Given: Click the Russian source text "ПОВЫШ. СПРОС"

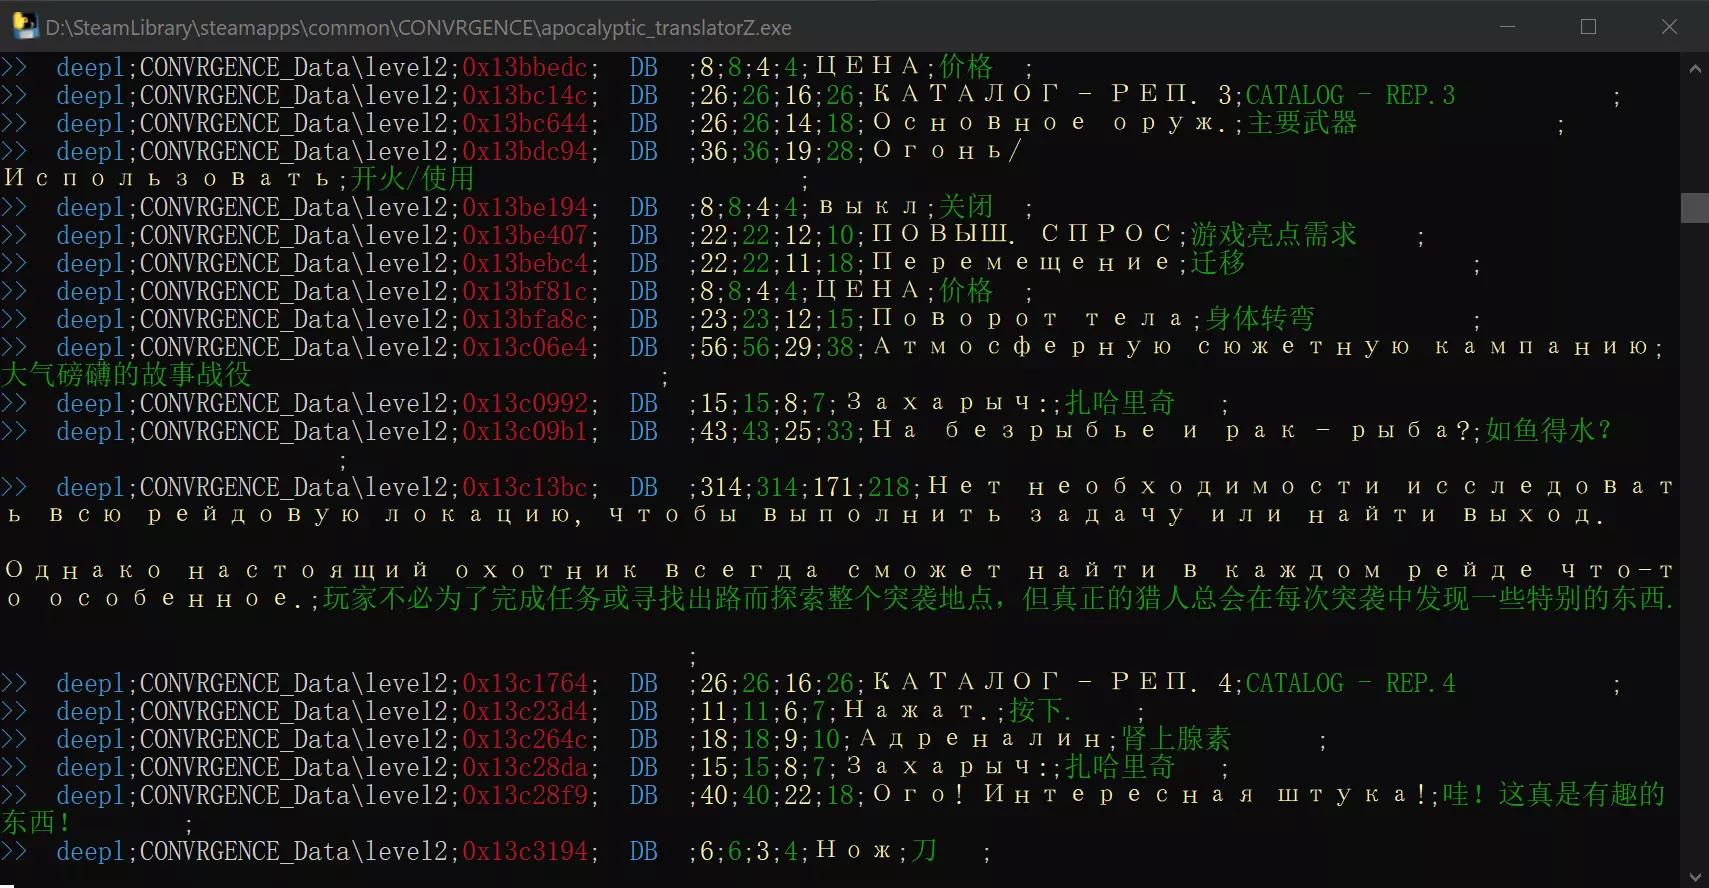Looking at the screenshot, I should pyautogui.click(x=1022, y=235).
